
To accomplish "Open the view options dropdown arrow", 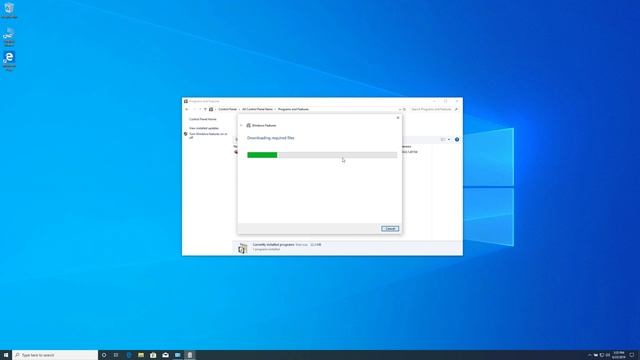I will 449,140.
